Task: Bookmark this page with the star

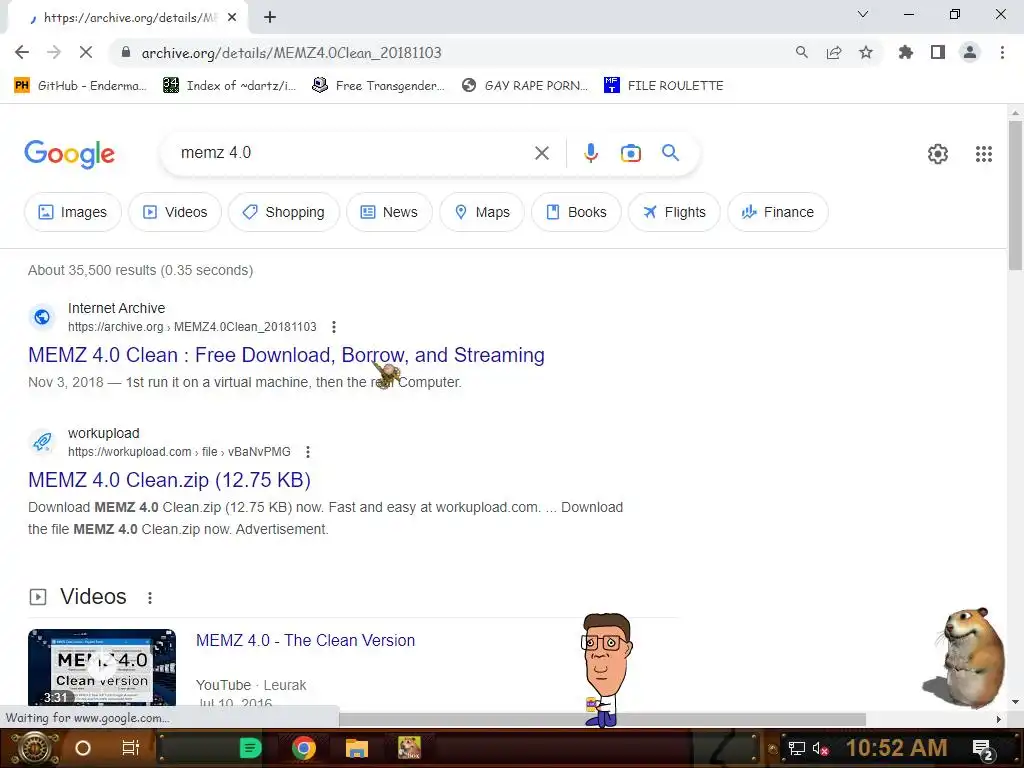Action: [x=865, y=52]
